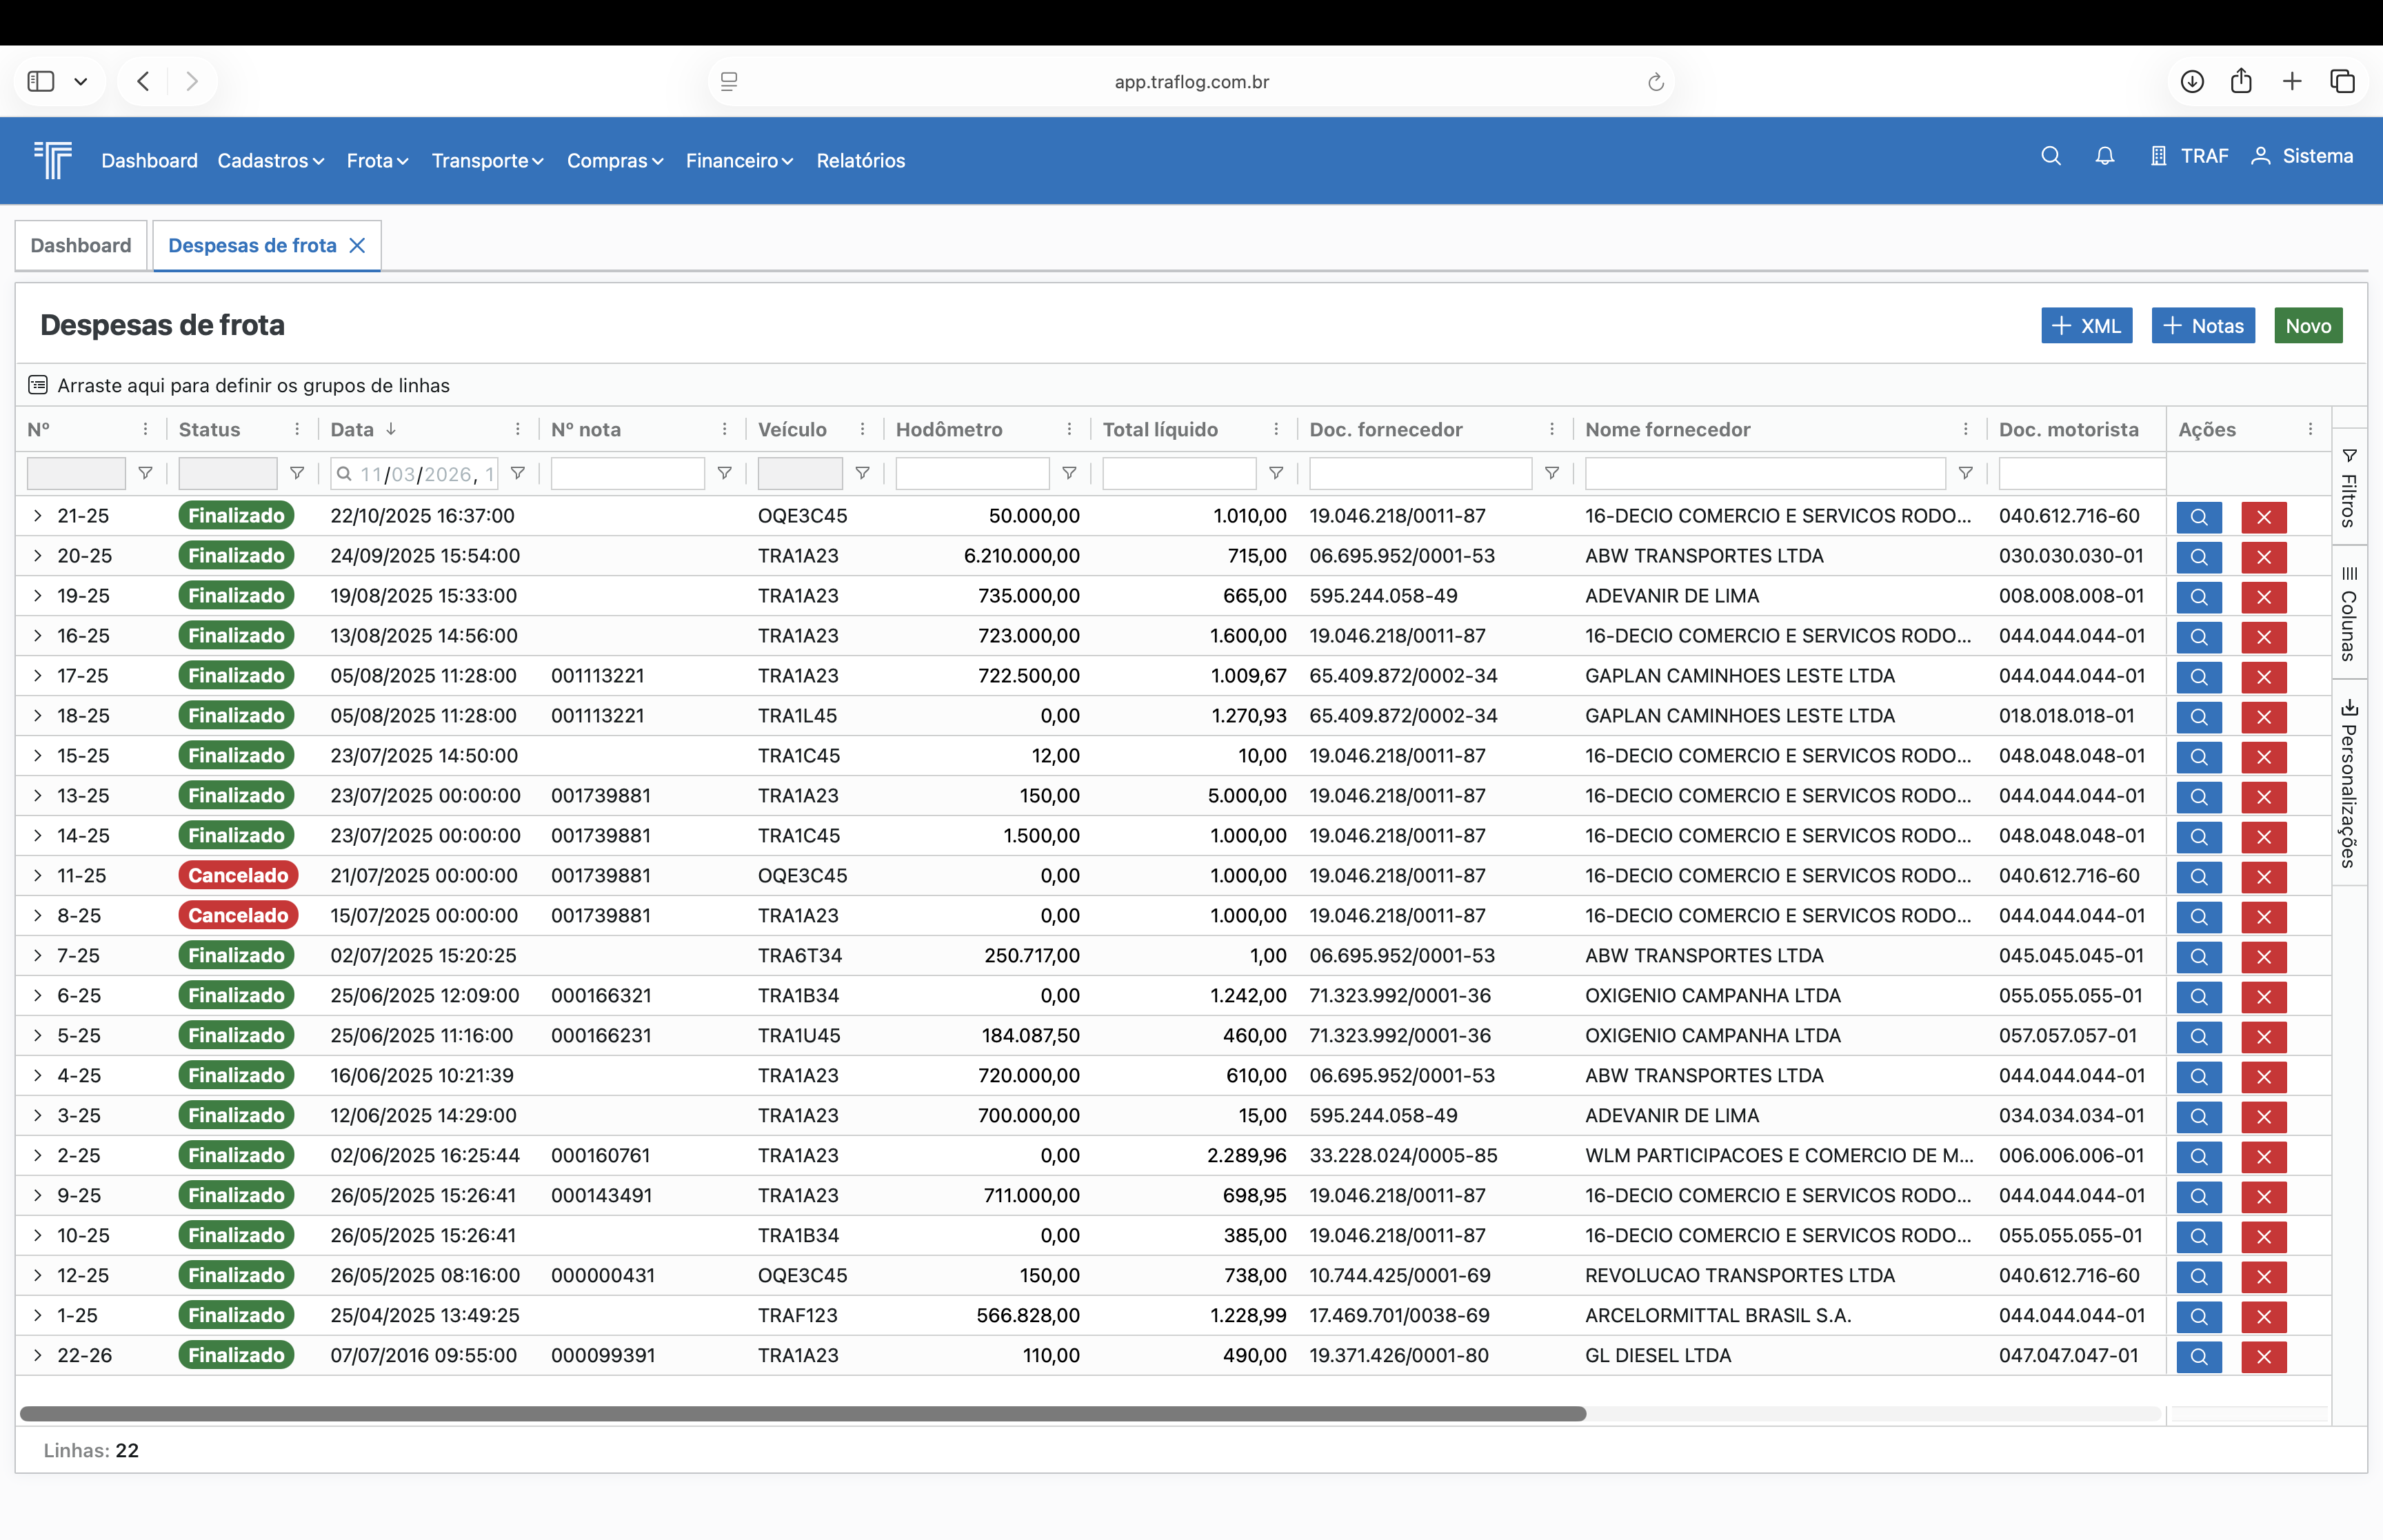The width and height of the screenshot is (2383, 1540).
Task: Open the filter icon for the Status column
Action: [297, 473]
